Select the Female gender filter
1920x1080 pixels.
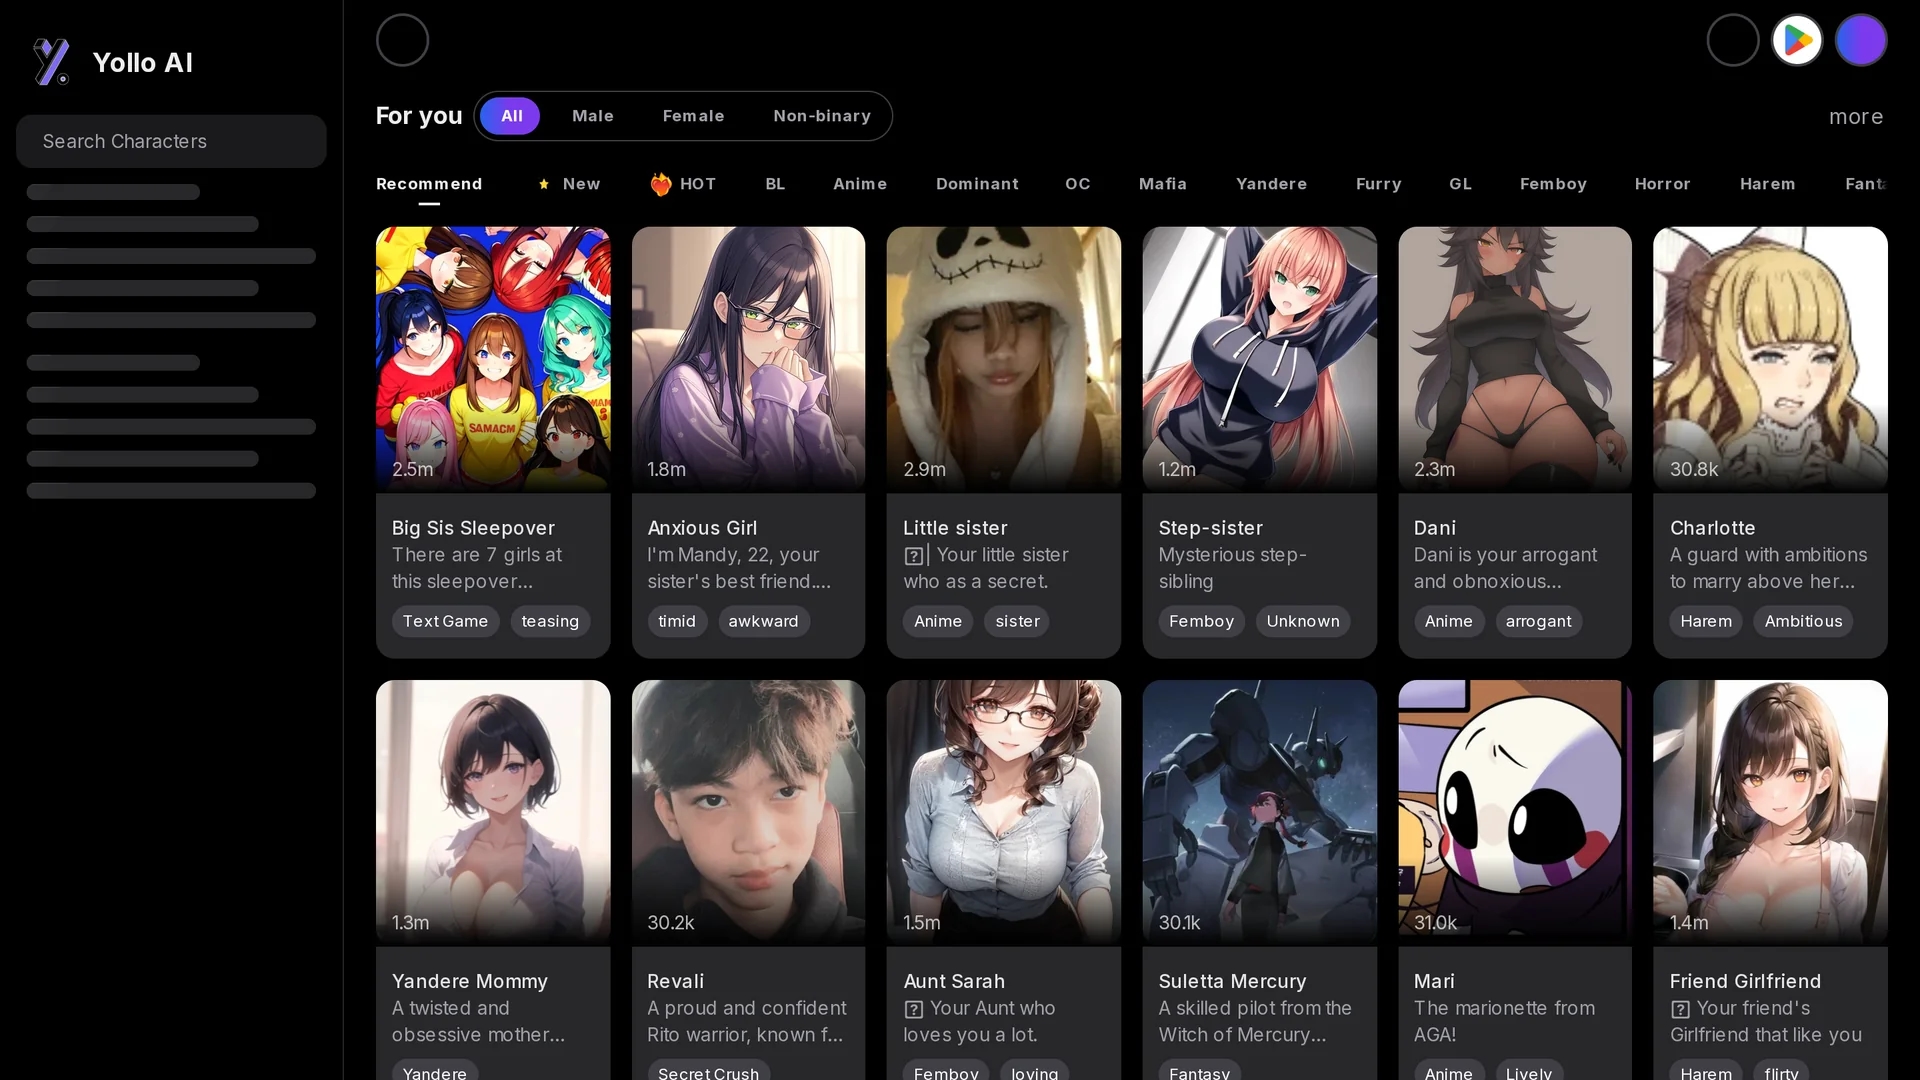click(693, 116)
